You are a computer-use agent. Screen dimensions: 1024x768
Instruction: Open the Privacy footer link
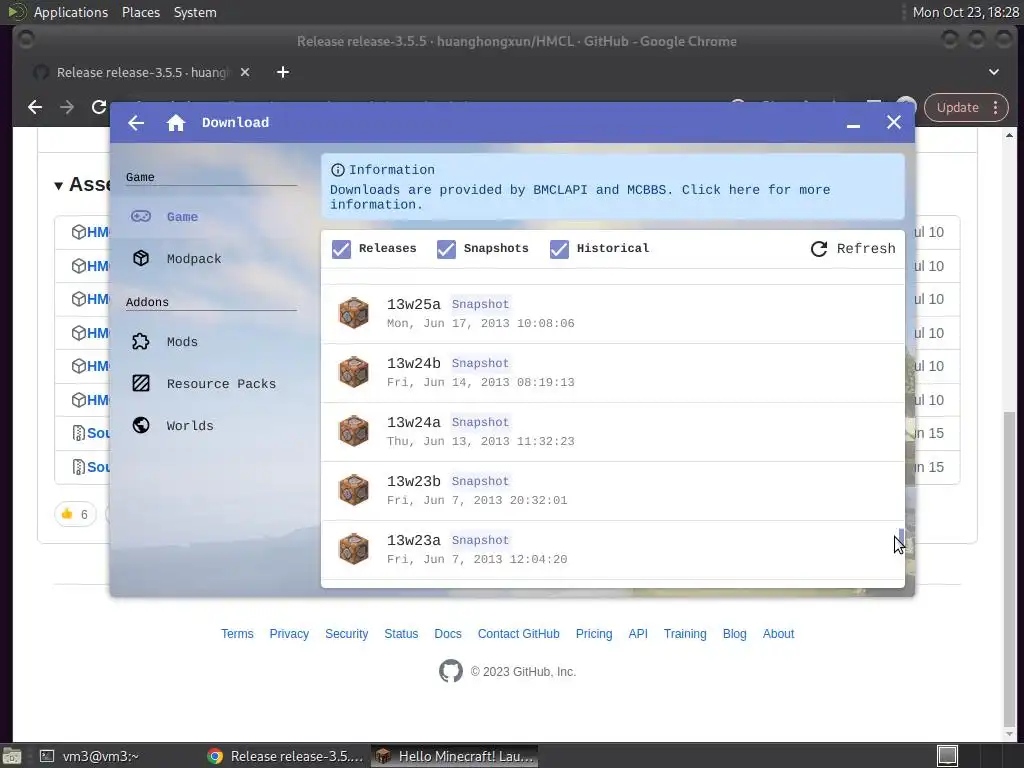[x=289, y=633]
